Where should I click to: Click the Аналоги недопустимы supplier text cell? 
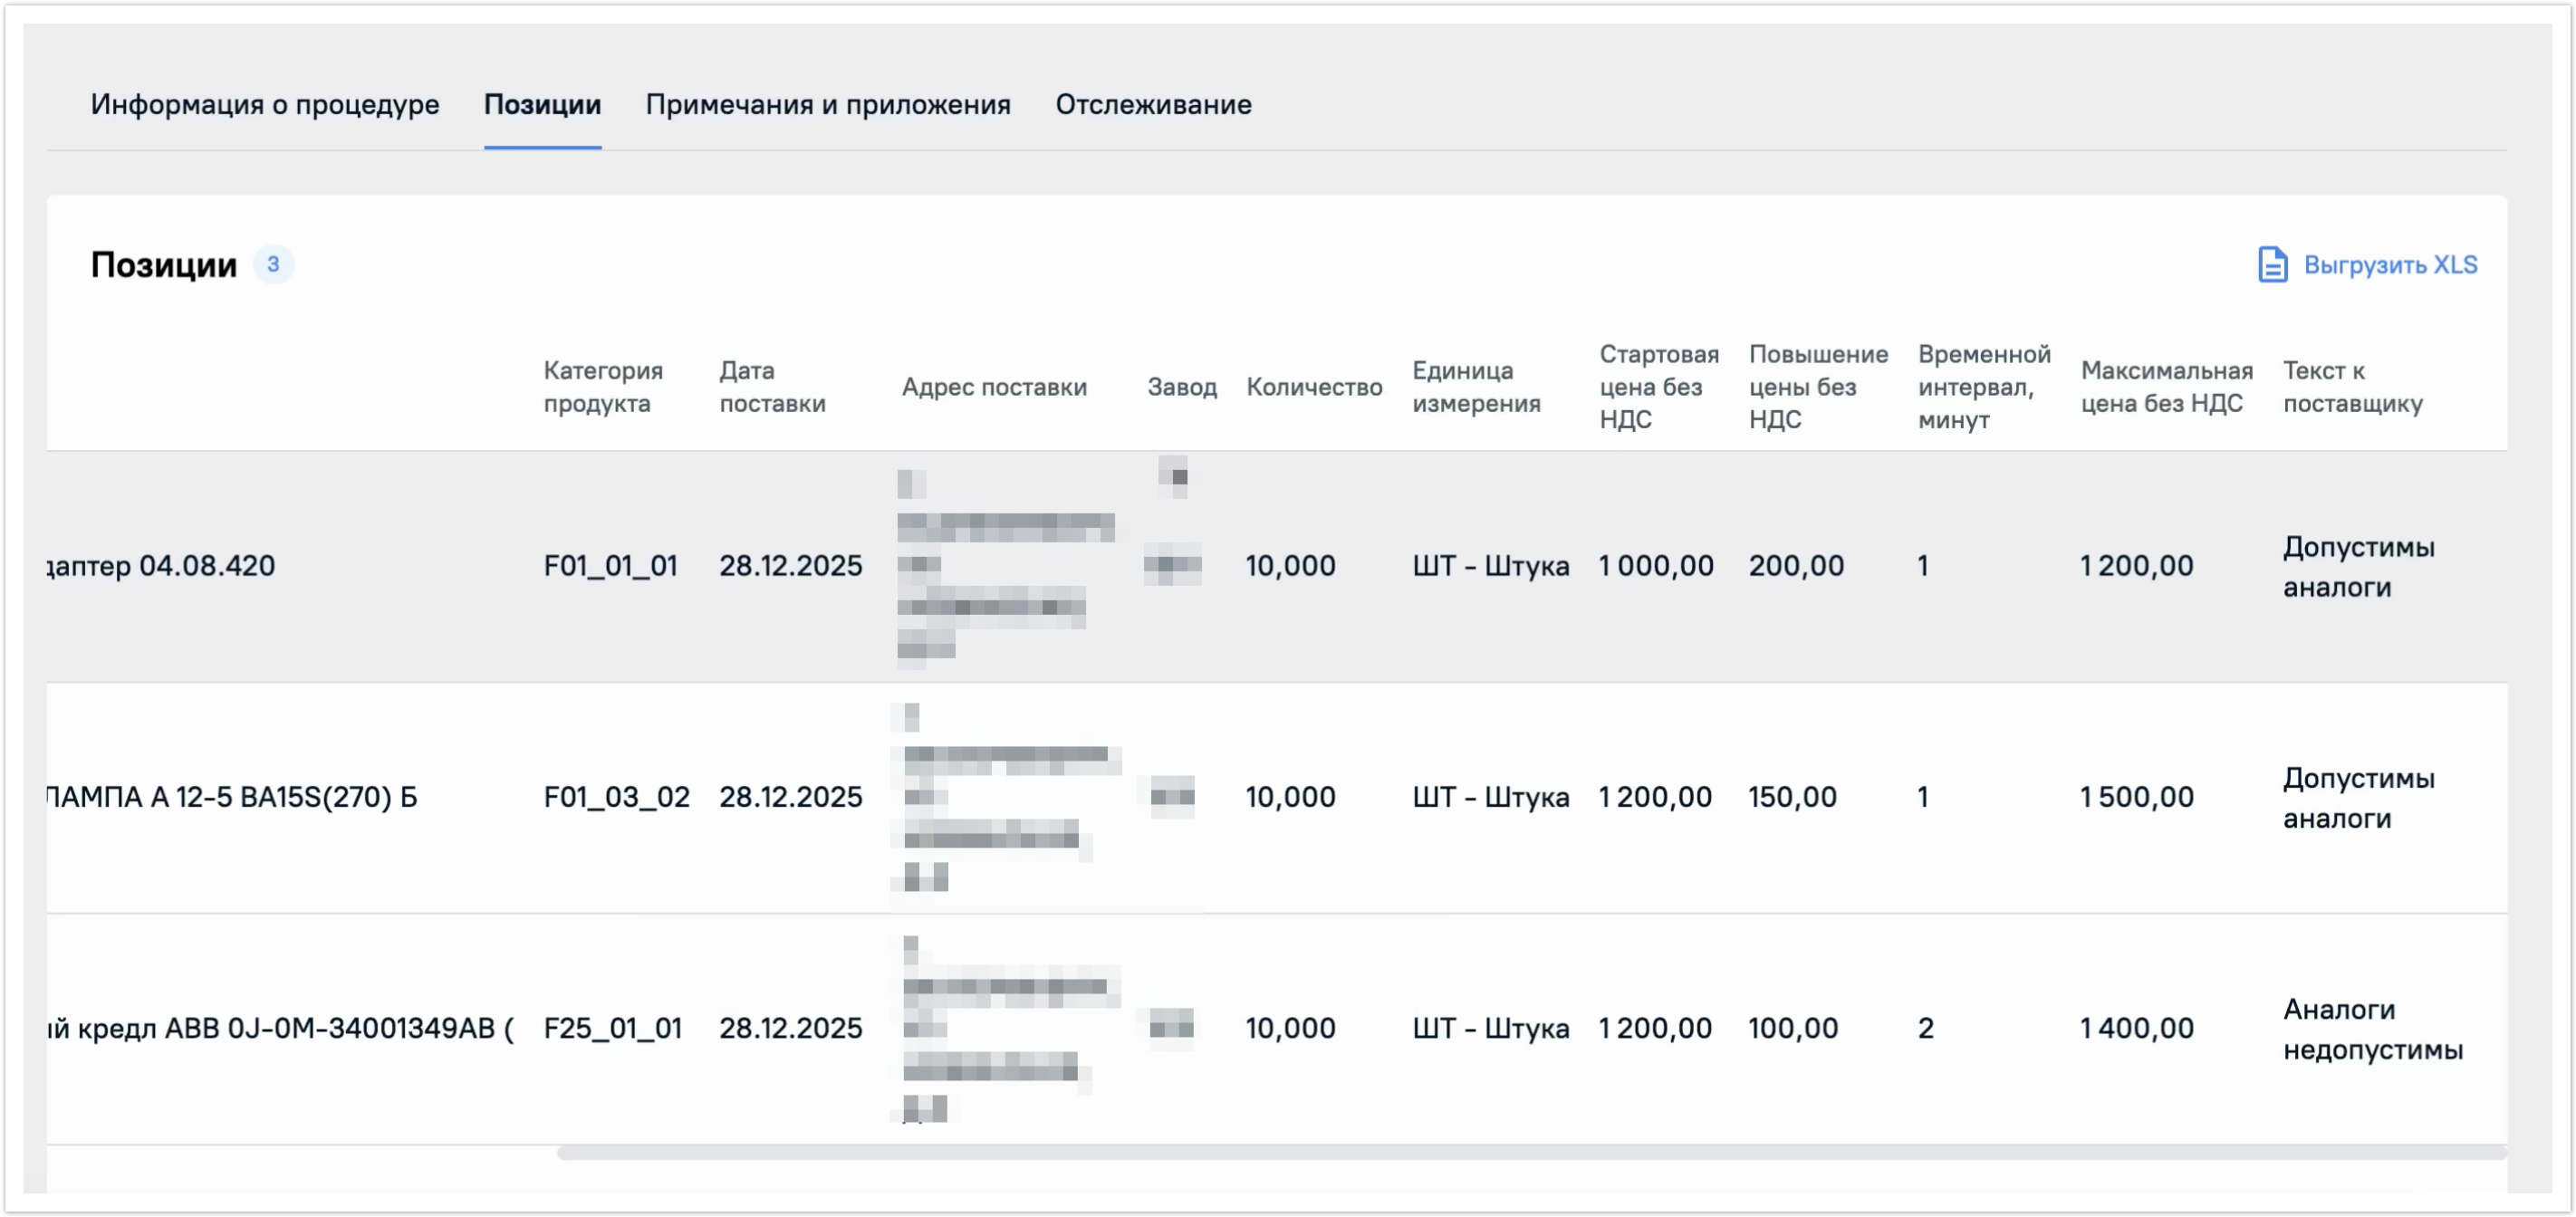tap(2371, 1029)
